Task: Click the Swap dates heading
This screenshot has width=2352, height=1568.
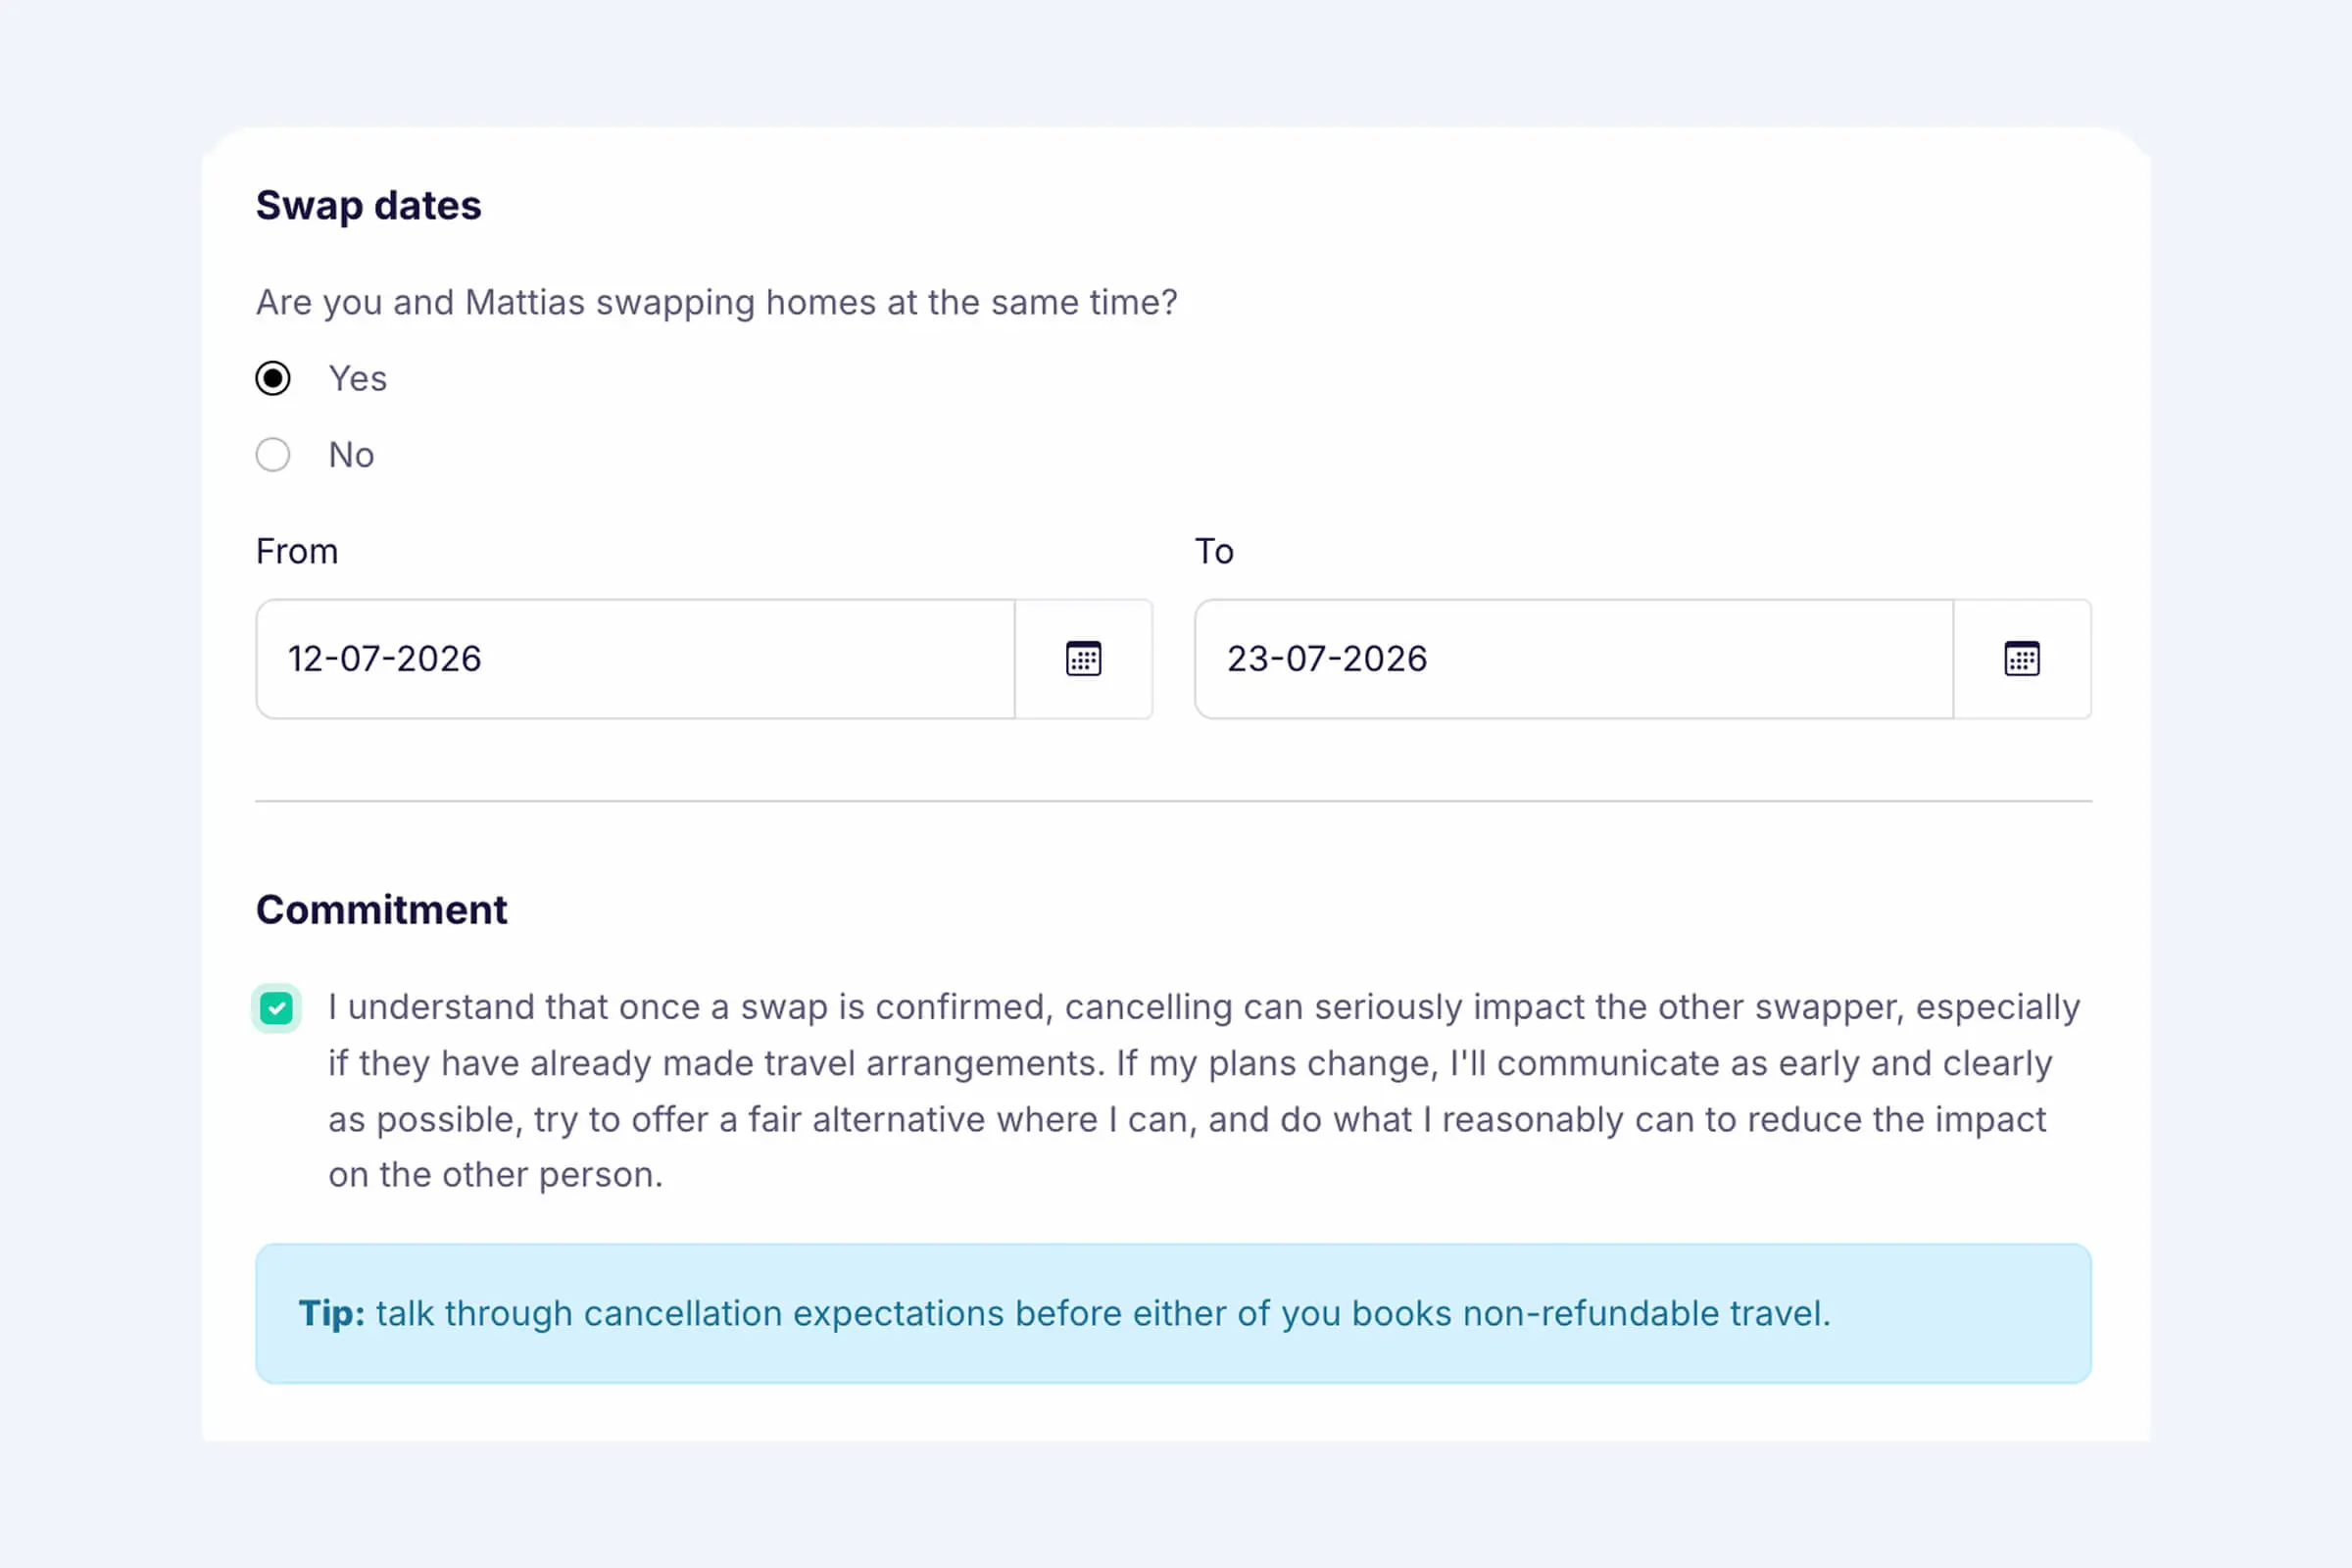Action: (x=368, y=205)
